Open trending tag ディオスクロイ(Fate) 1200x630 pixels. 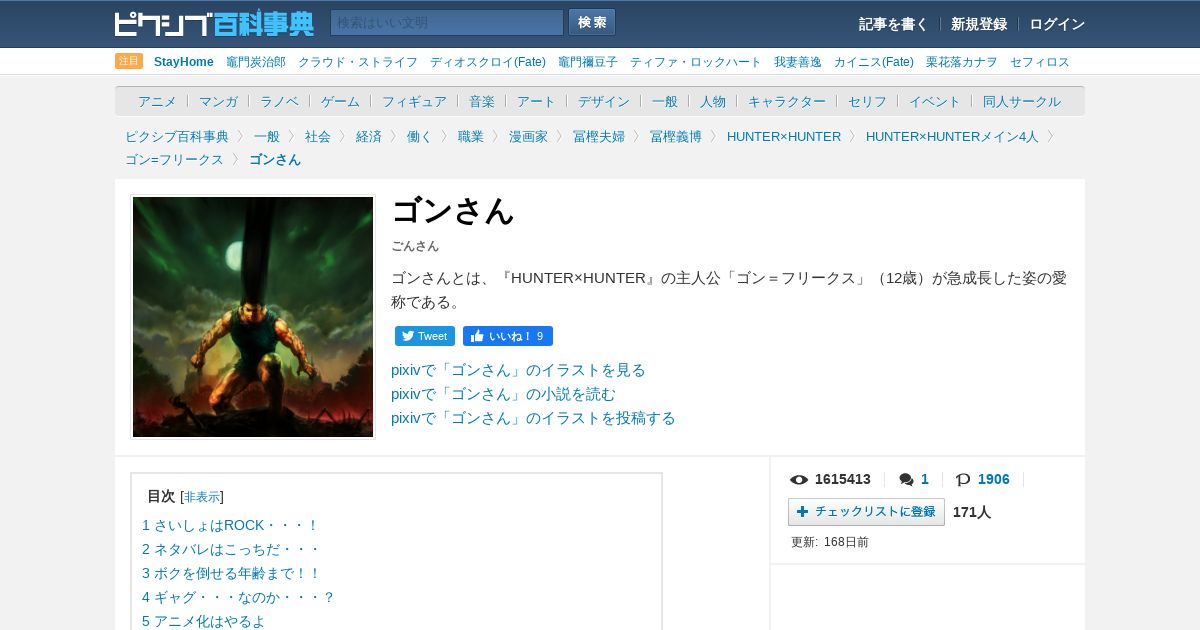(x=488, y=62)
